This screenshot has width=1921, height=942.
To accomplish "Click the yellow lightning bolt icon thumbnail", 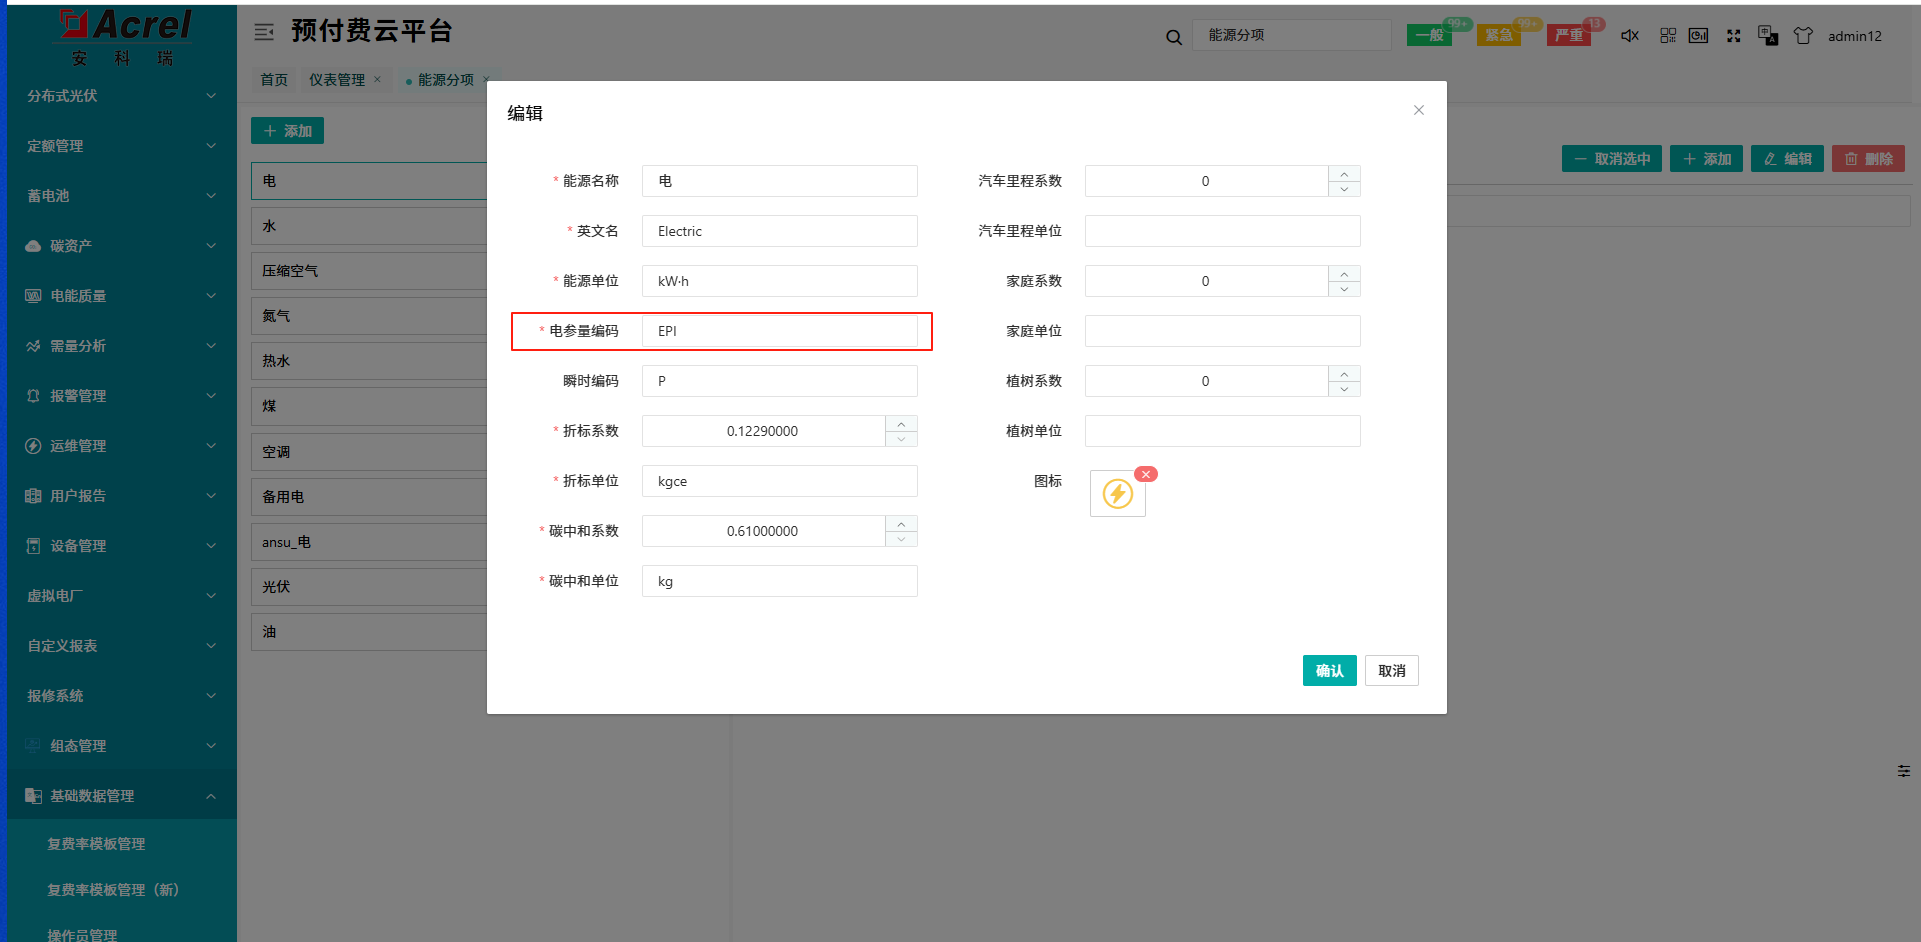I will (1117, 494).
